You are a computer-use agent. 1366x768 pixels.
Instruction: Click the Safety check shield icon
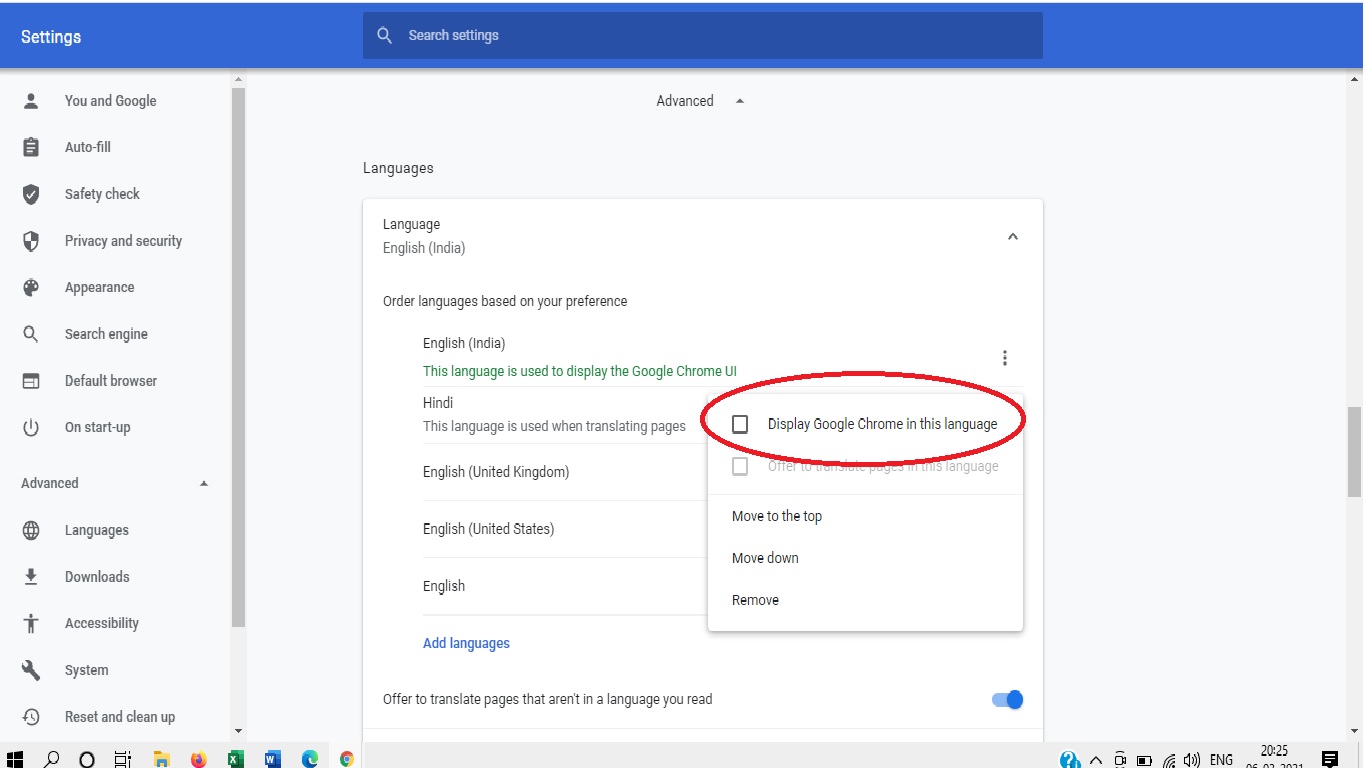coord(31,194)
